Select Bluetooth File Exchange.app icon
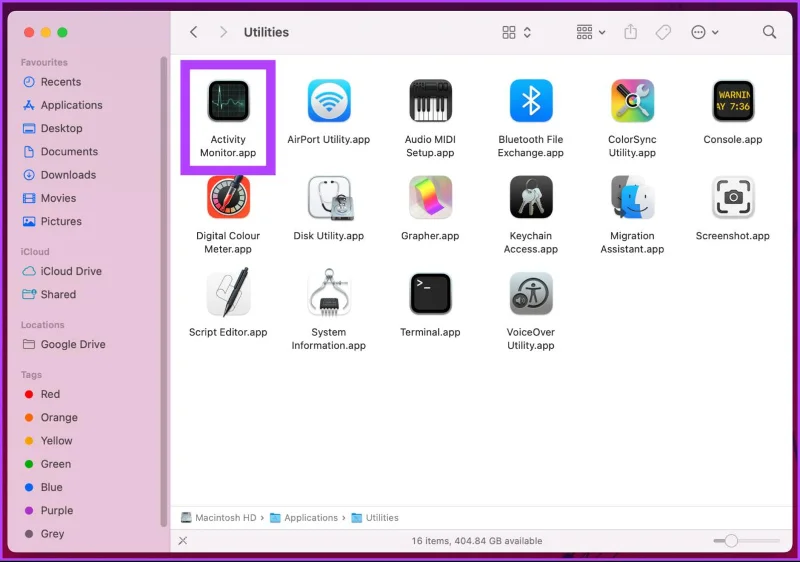 pos(531,100)
